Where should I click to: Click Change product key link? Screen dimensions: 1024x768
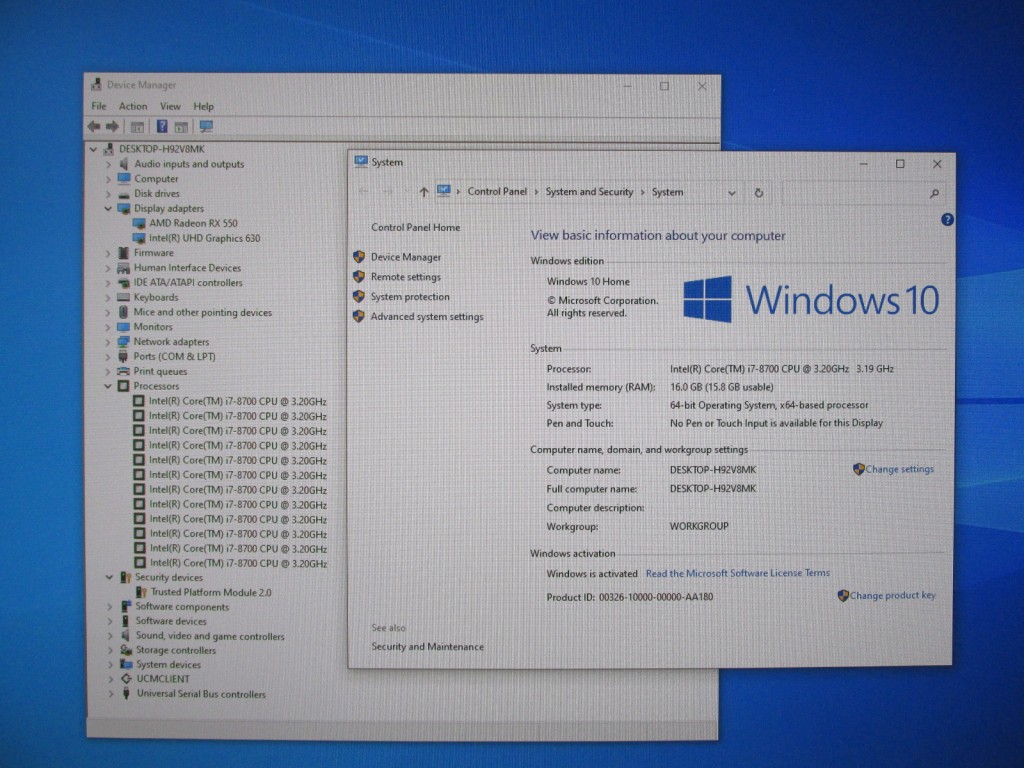point(892,596)
